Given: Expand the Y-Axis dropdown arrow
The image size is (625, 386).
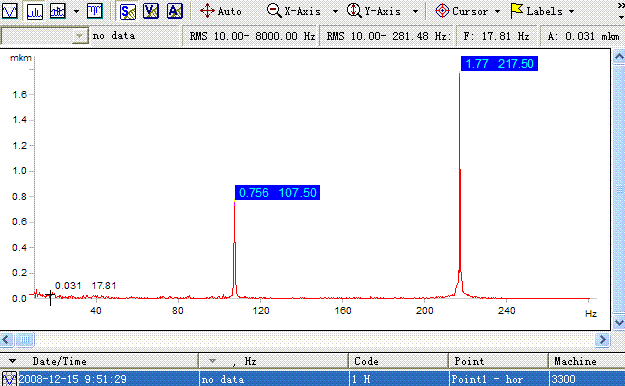Looking at the screenshot, I should 415,12.
